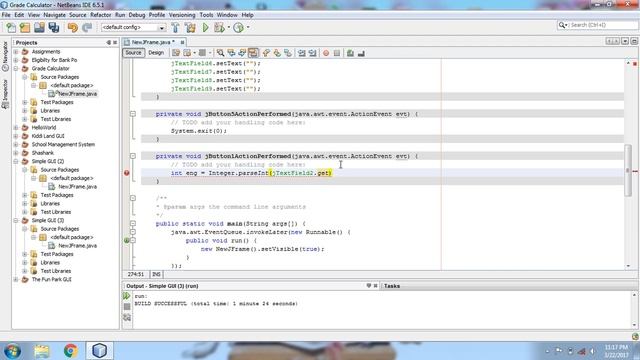The height and width of the screenshot is (360, 640).
Task: Click the Profile Main Project icon
Action: 239,27
